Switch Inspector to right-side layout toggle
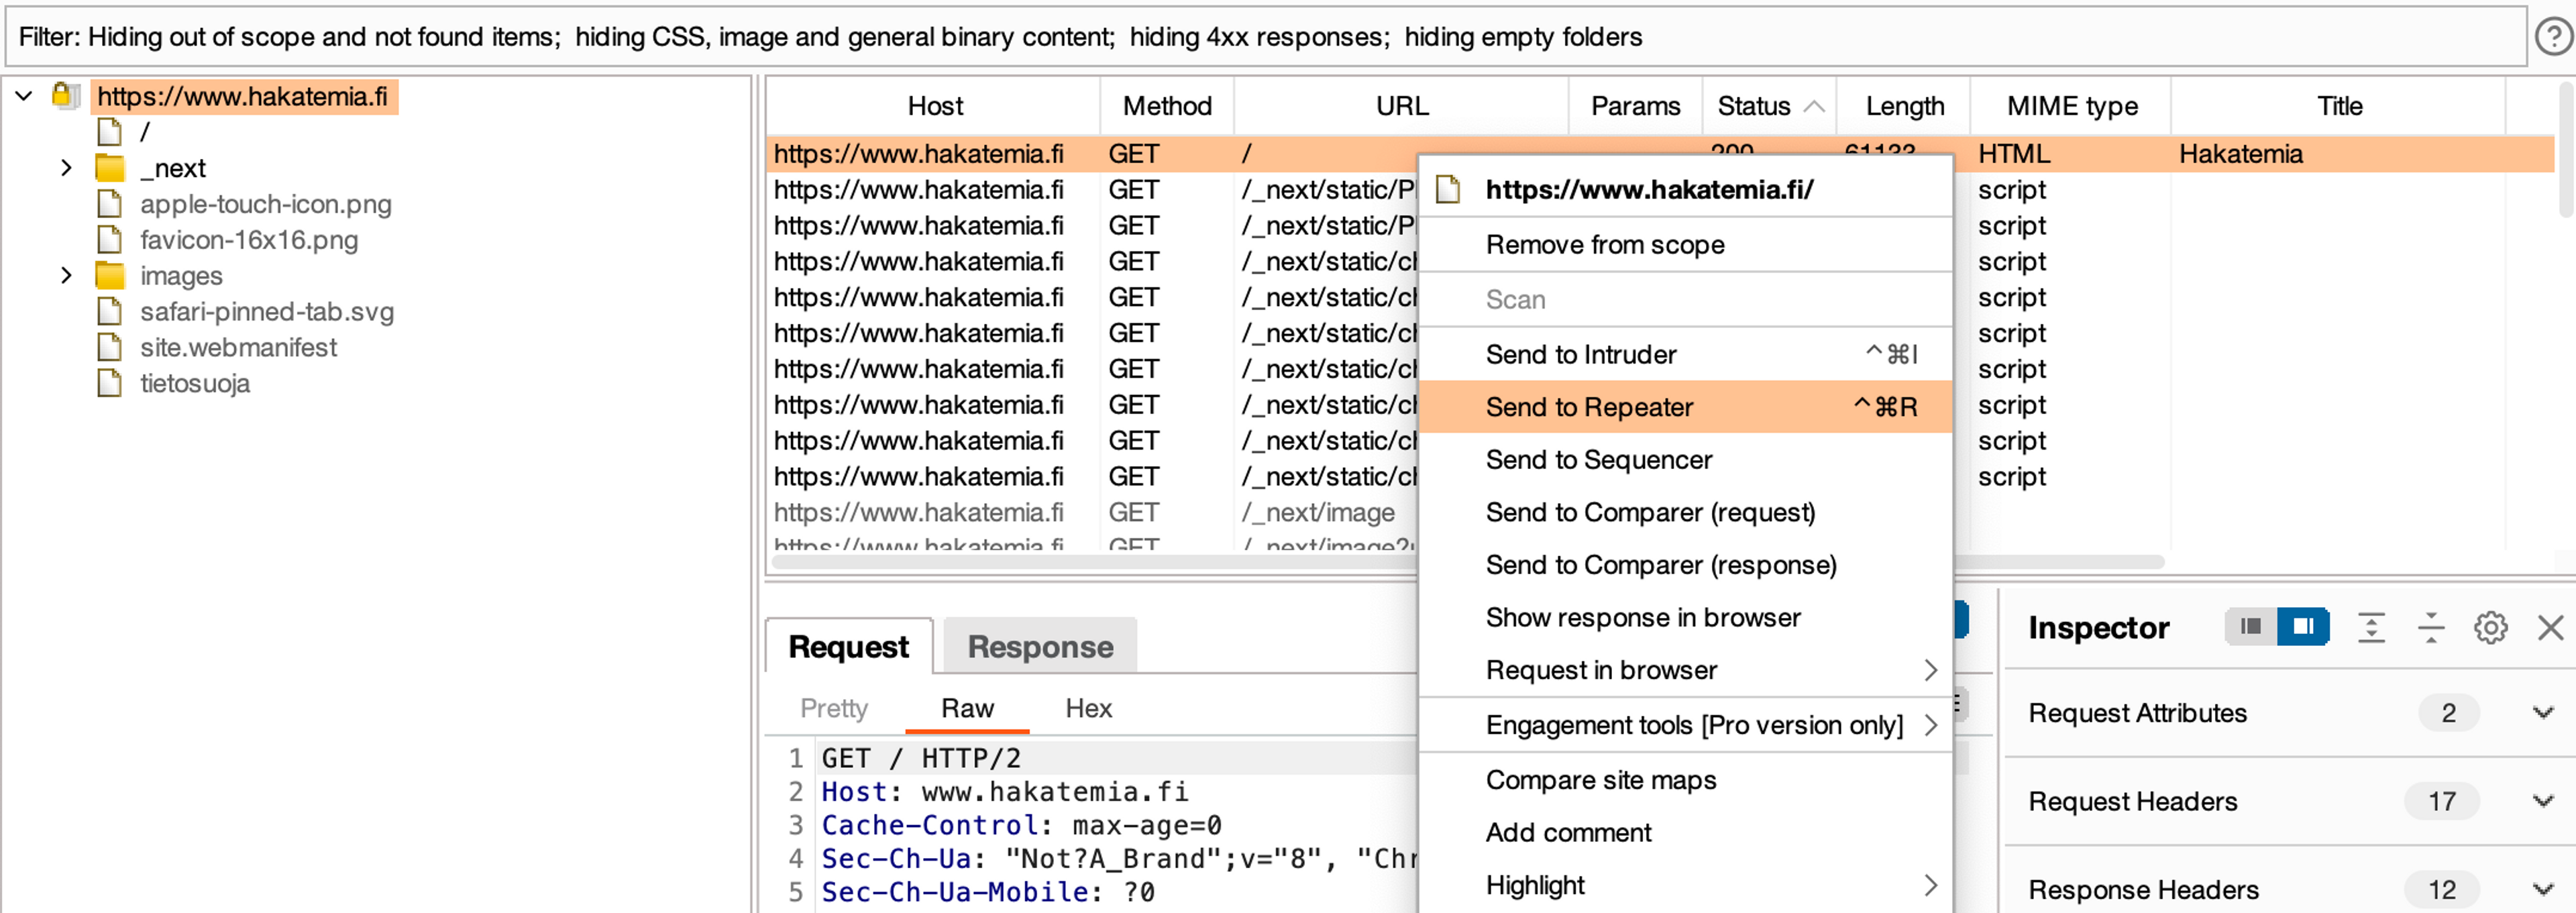Screen dimensions: 2576x913 pyautogui.click(x=2303, y=627)
